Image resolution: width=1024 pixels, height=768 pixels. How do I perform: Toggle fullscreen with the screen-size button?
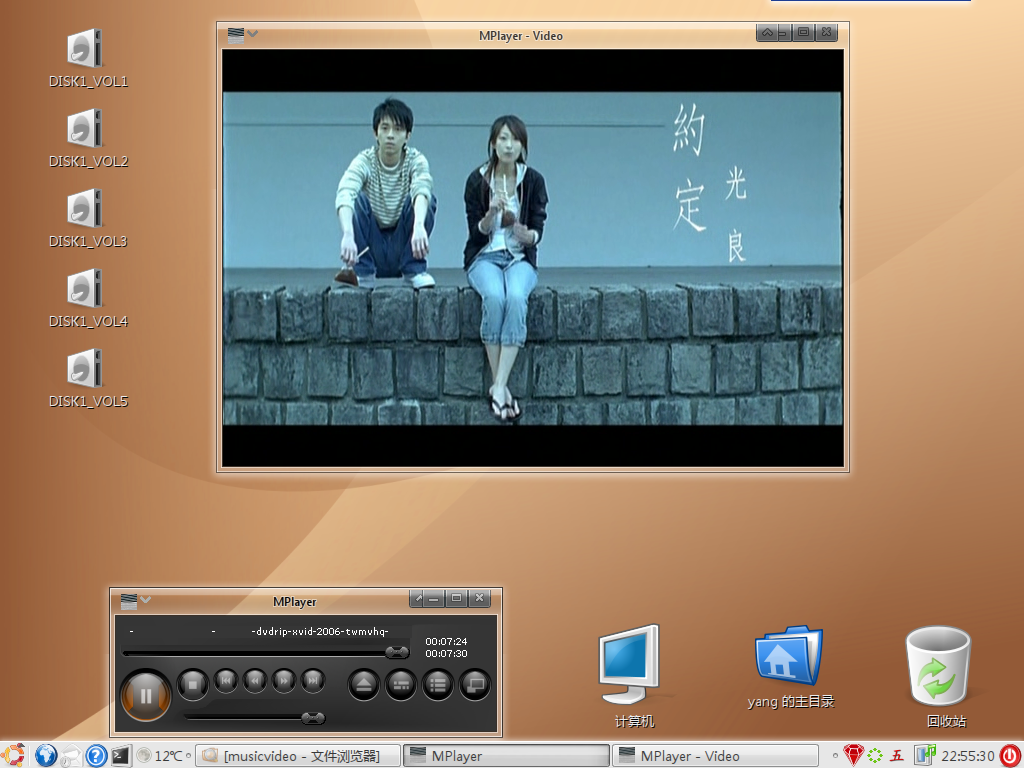click(475, 684)
